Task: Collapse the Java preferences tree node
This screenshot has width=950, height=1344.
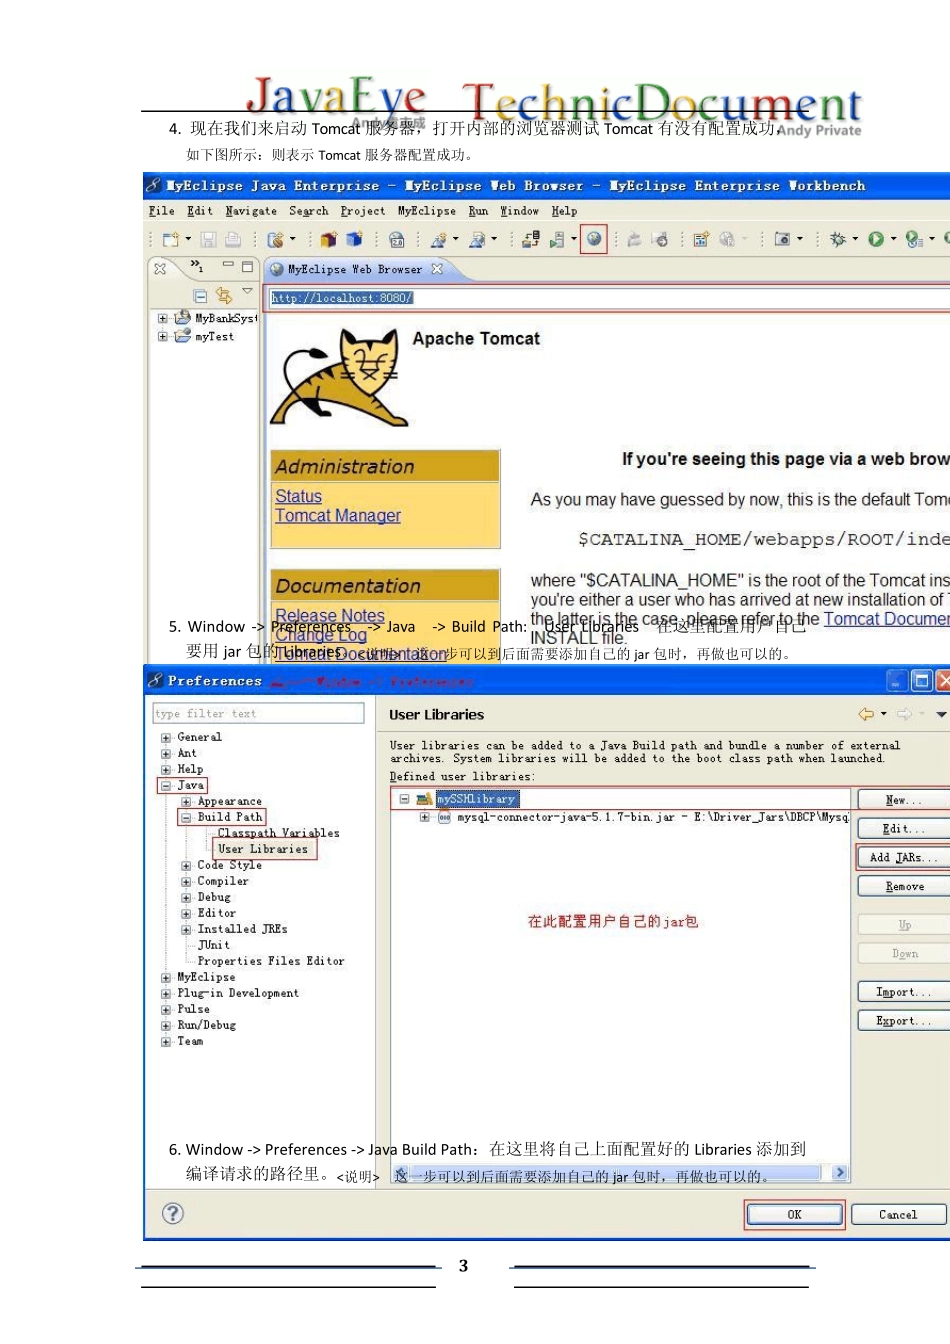Action: [x=166, y=786]
